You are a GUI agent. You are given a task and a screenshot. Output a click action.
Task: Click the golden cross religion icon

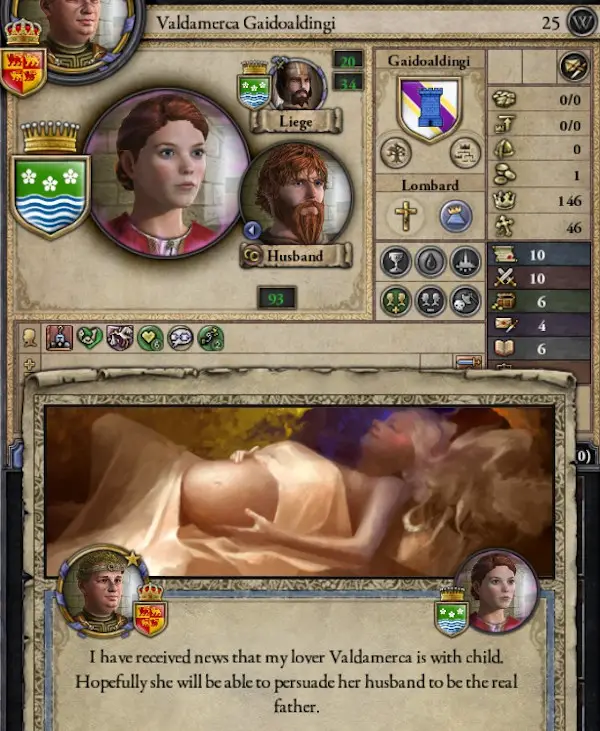click(x=406, y=216)
